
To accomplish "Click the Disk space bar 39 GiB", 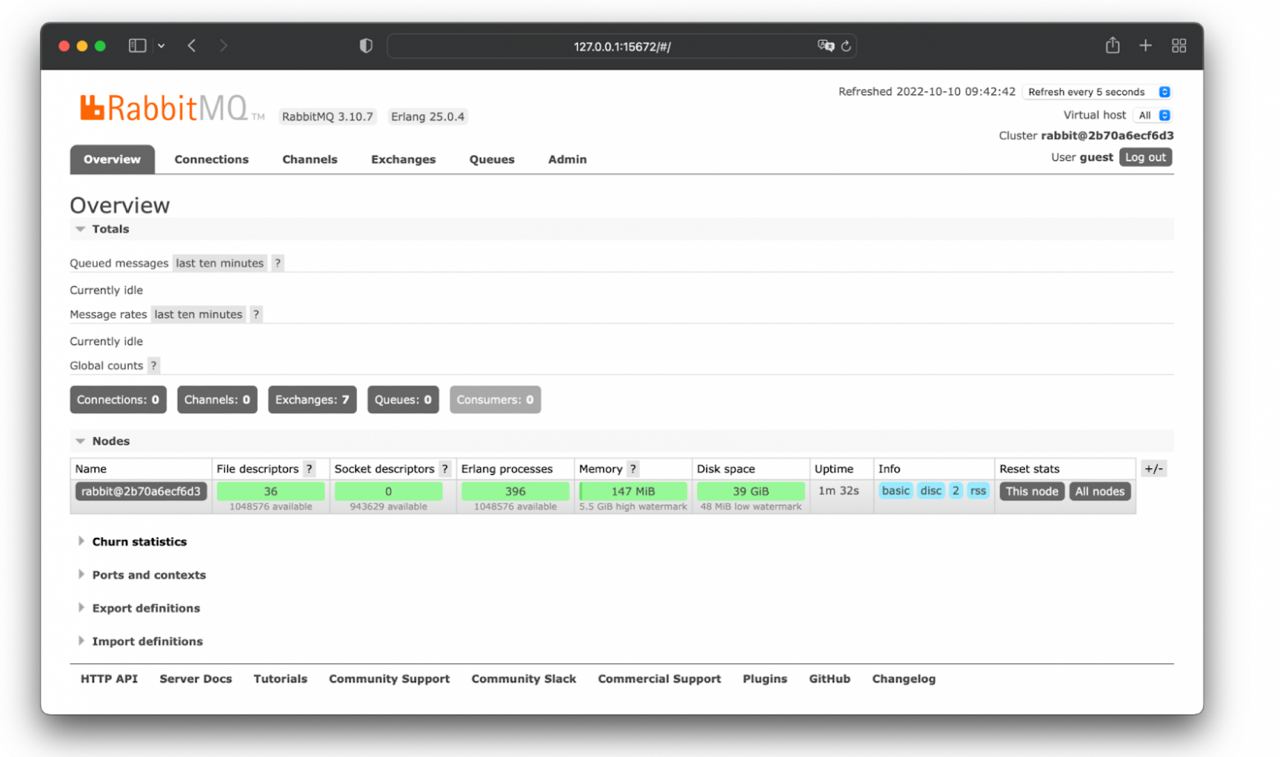I will coord(751,491).
